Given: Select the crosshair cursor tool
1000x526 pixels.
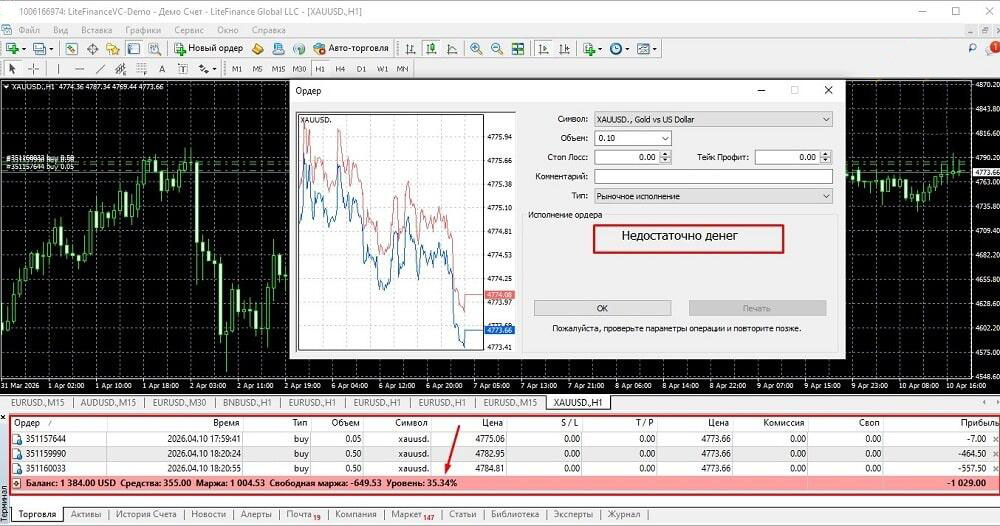Looking at the screenshot, I should tap(33, 69).
